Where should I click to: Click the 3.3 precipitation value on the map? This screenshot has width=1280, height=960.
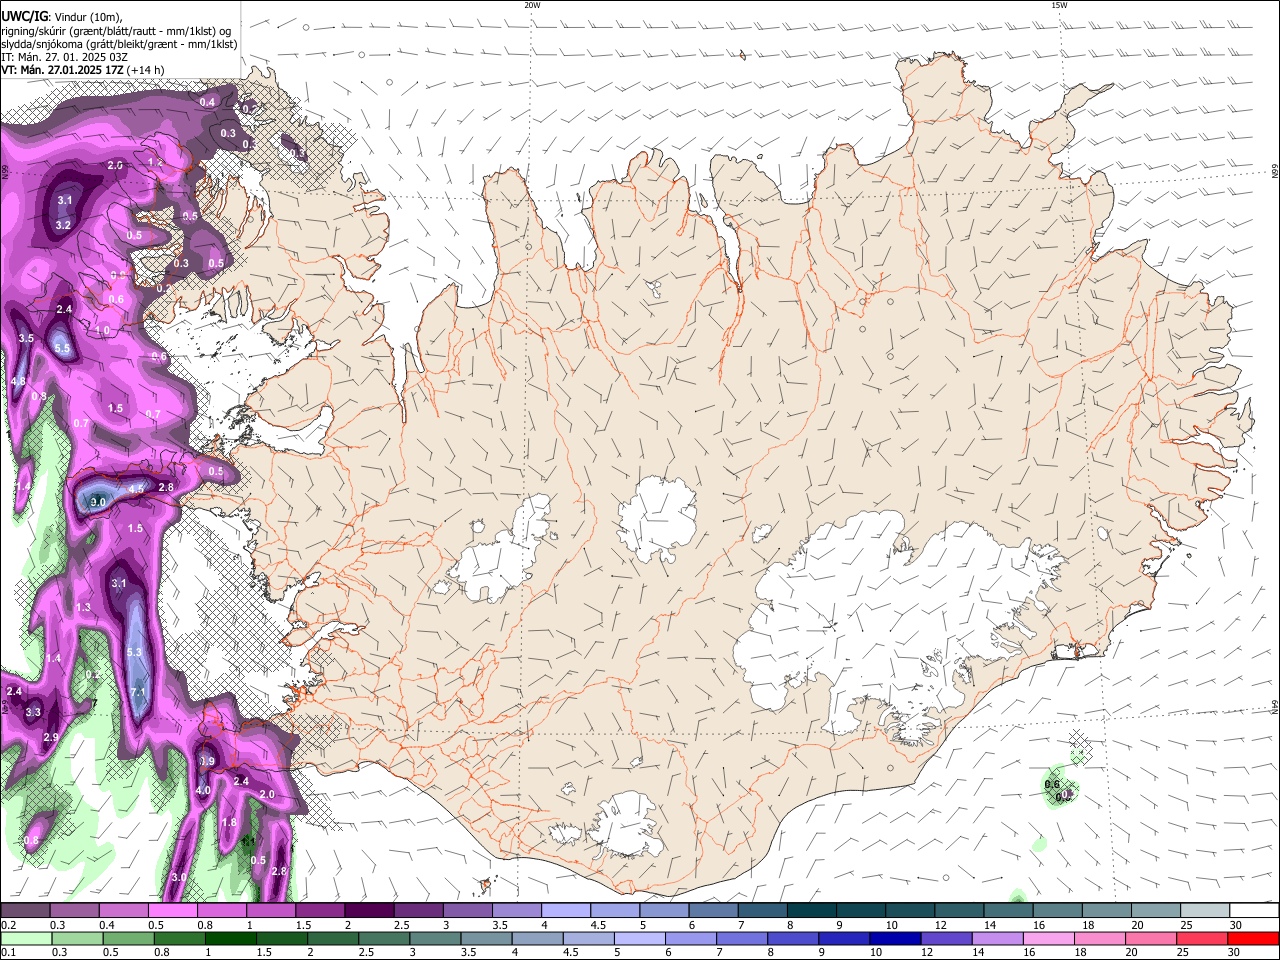33,712
